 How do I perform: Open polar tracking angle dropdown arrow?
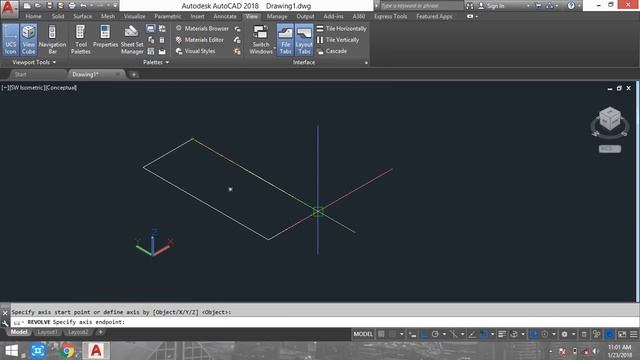(444, 334)
